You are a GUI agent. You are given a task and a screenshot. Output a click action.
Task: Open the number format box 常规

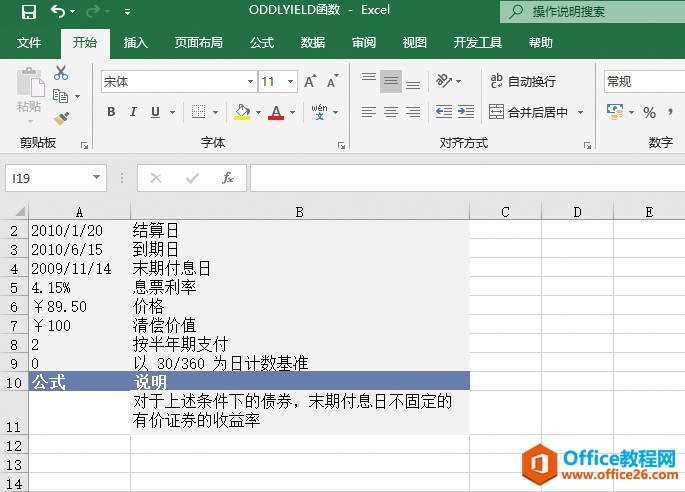pyautogui.click(x=644, y=82)
